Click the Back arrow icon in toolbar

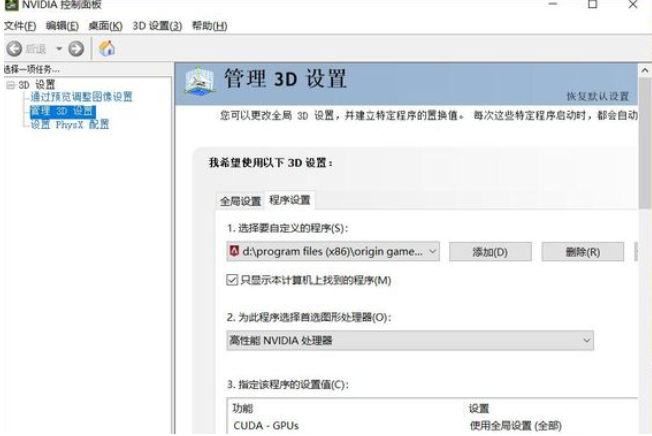14,49
